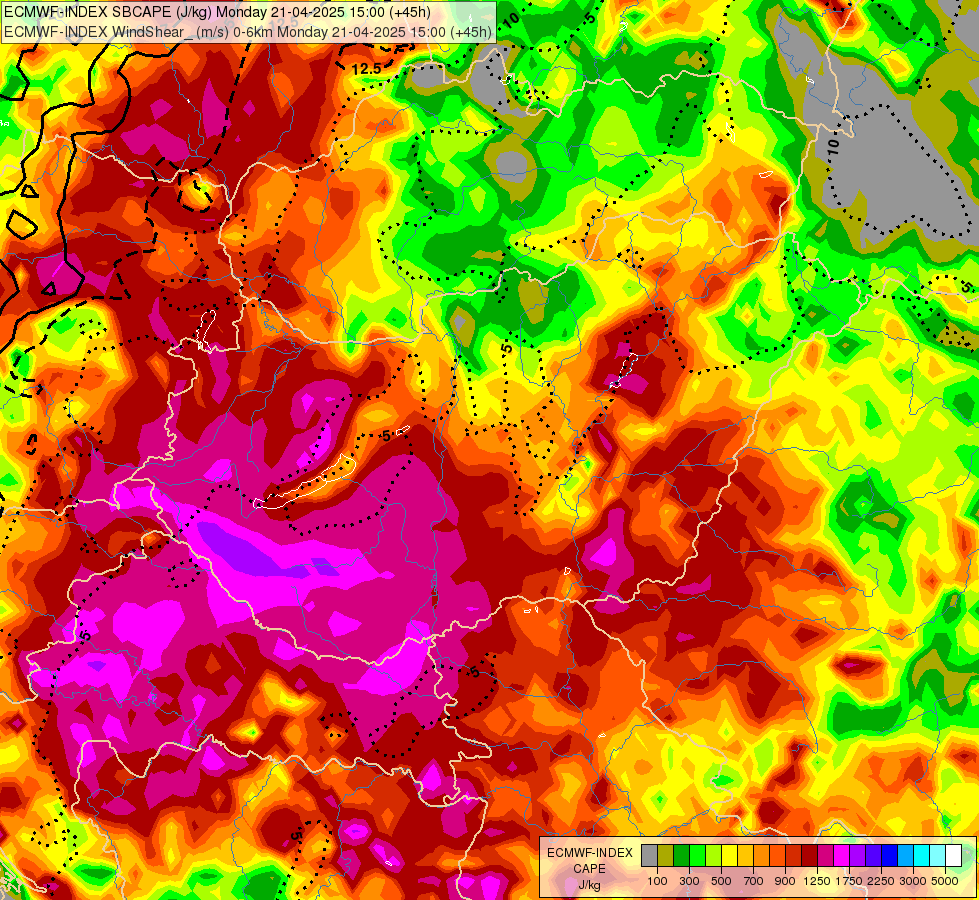Choose the sky blue legend swatch
Screen dimensions: 979x900
(906, 855)
